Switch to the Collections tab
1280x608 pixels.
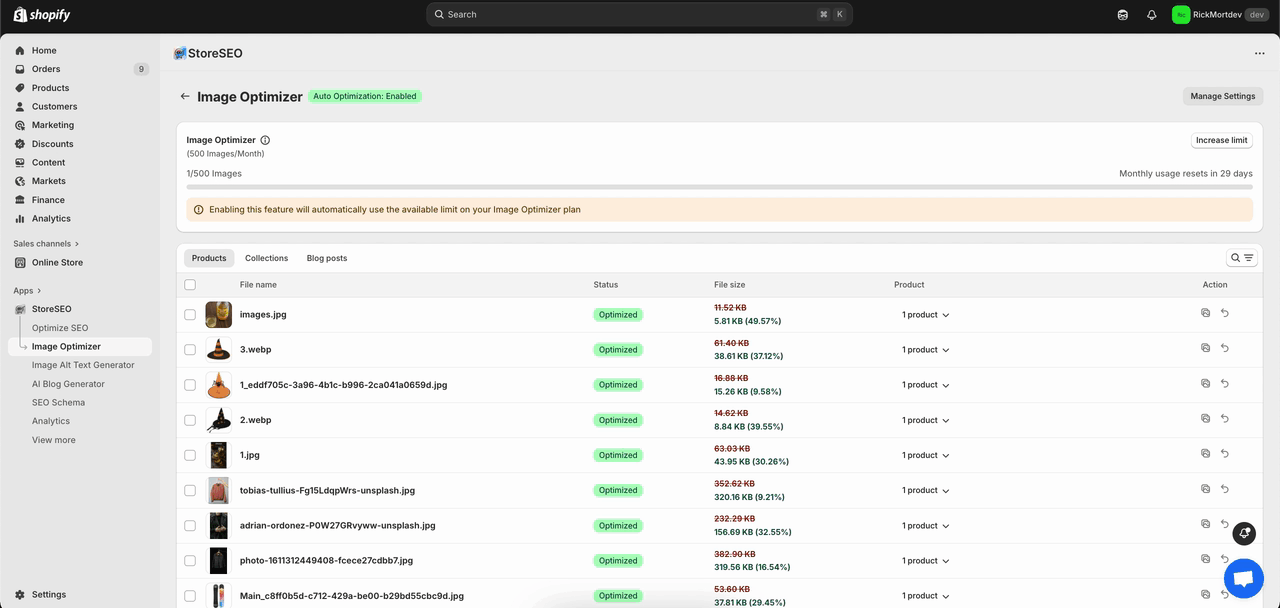point(266,258)
